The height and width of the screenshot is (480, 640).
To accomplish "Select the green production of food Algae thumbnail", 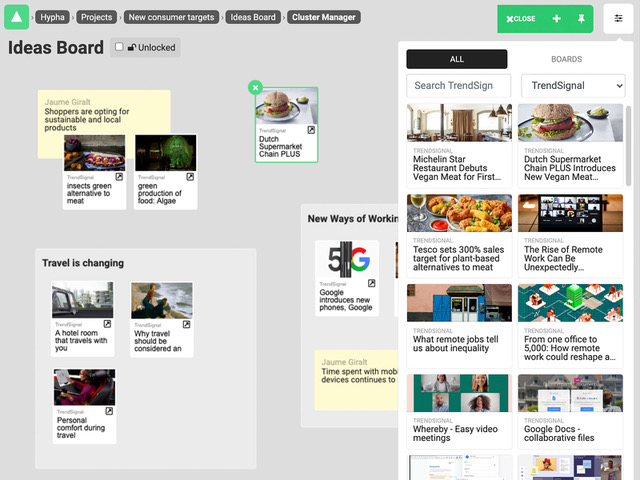I will 166,153.
